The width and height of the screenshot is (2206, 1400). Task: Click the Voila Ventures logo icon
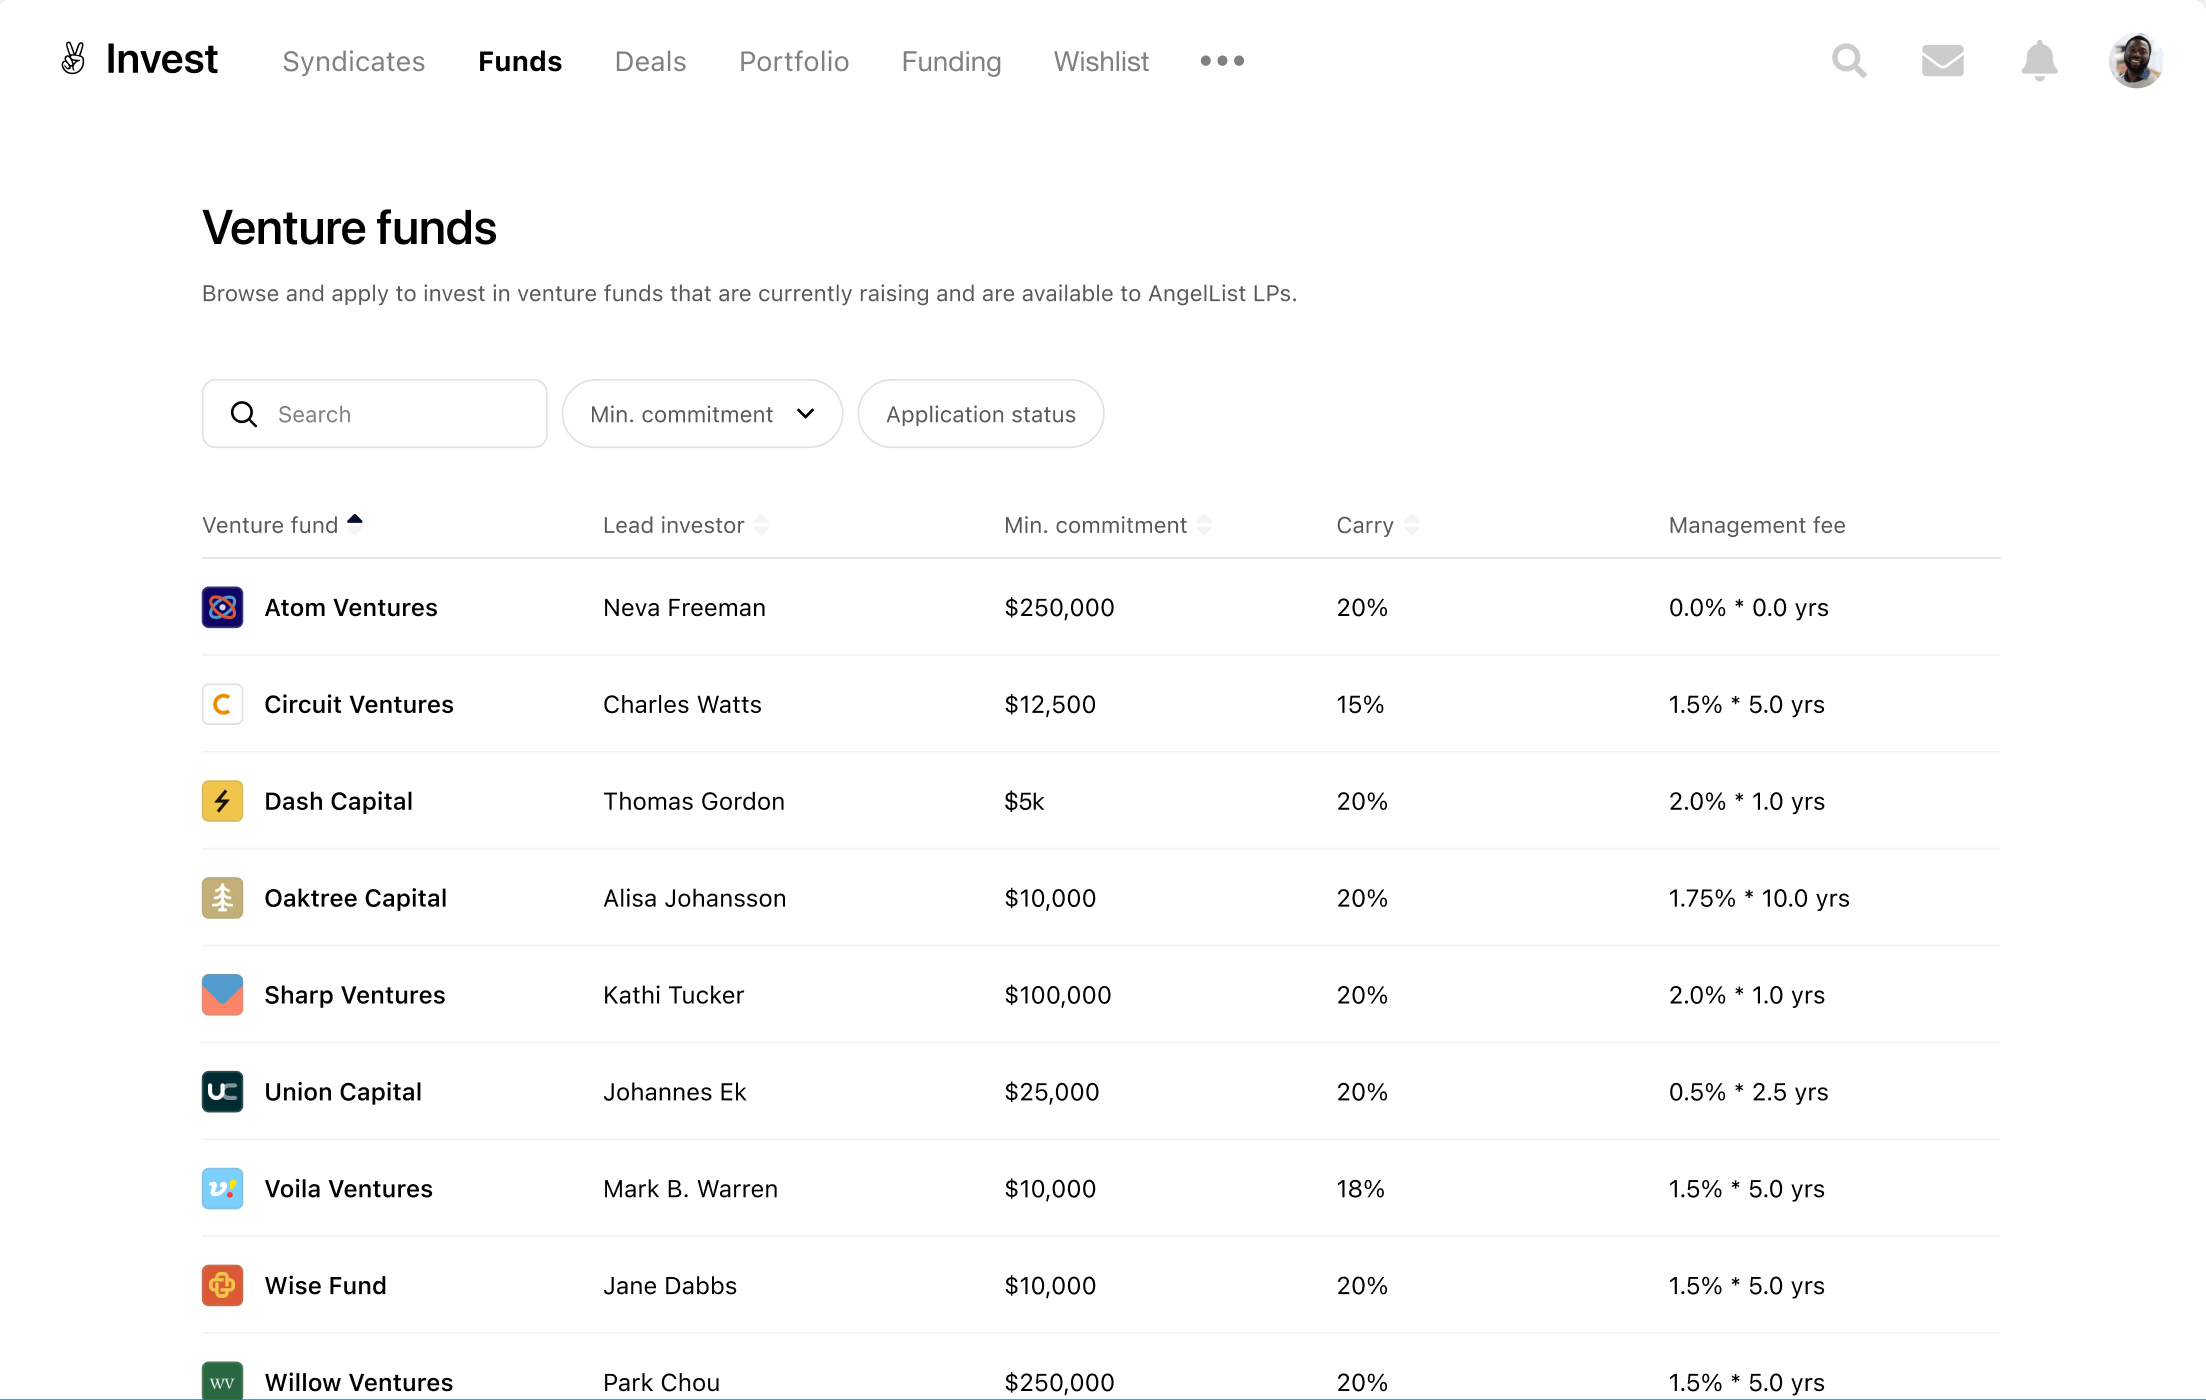[x=222, y=1189]
